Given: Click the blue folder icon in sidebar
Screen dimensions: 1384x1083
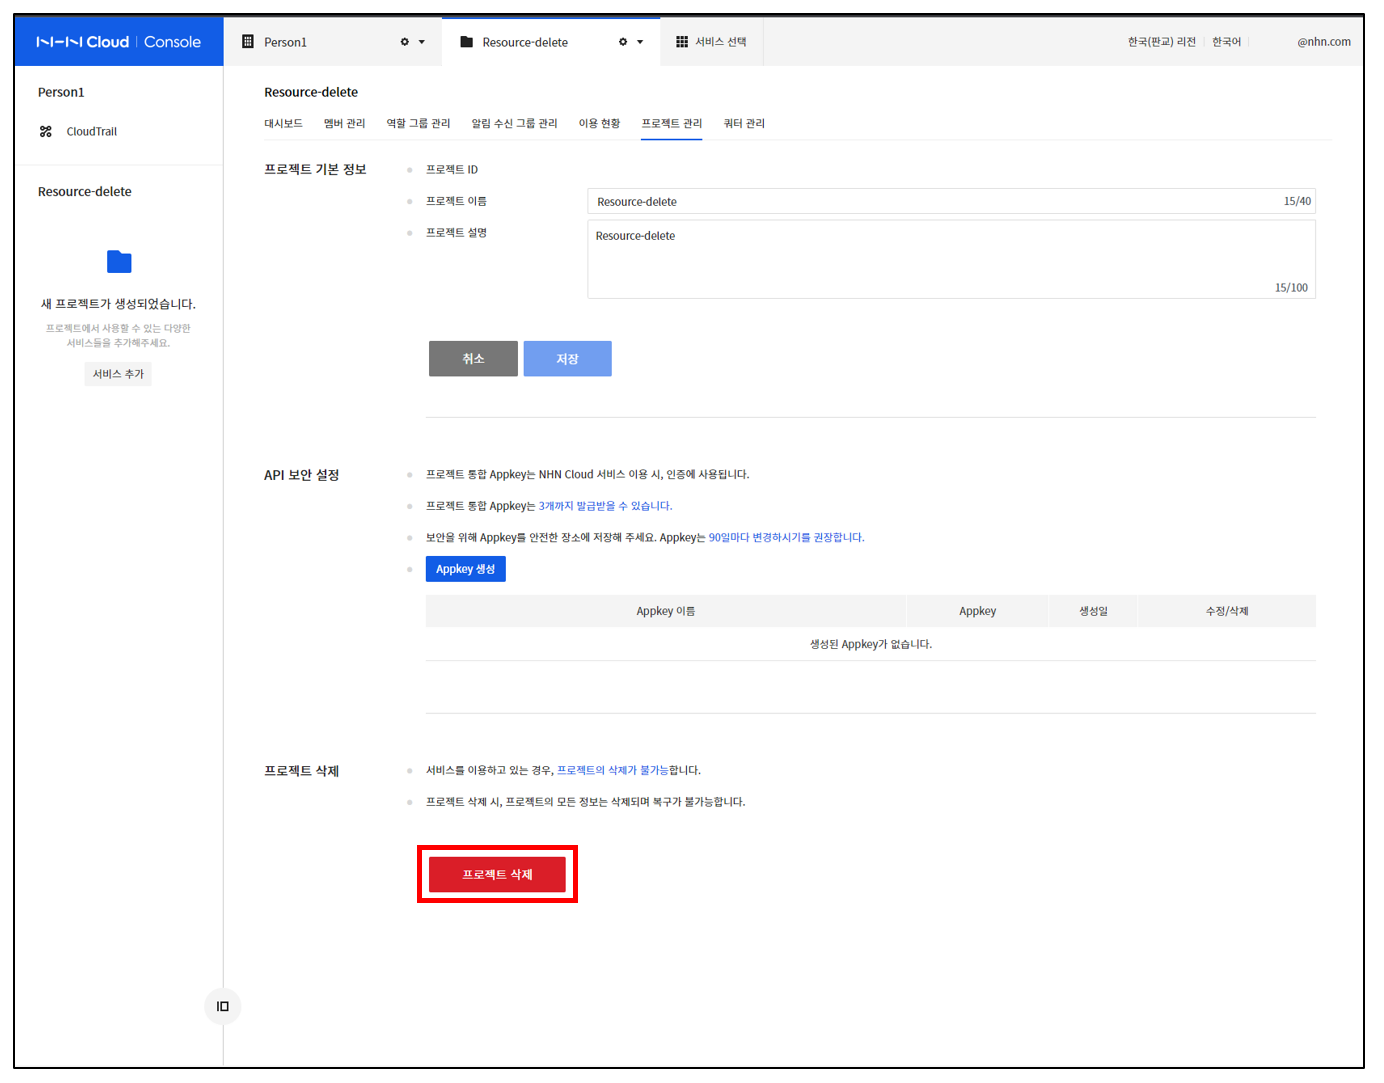Looking at the screenshot, I should click(x=119, y=262).
